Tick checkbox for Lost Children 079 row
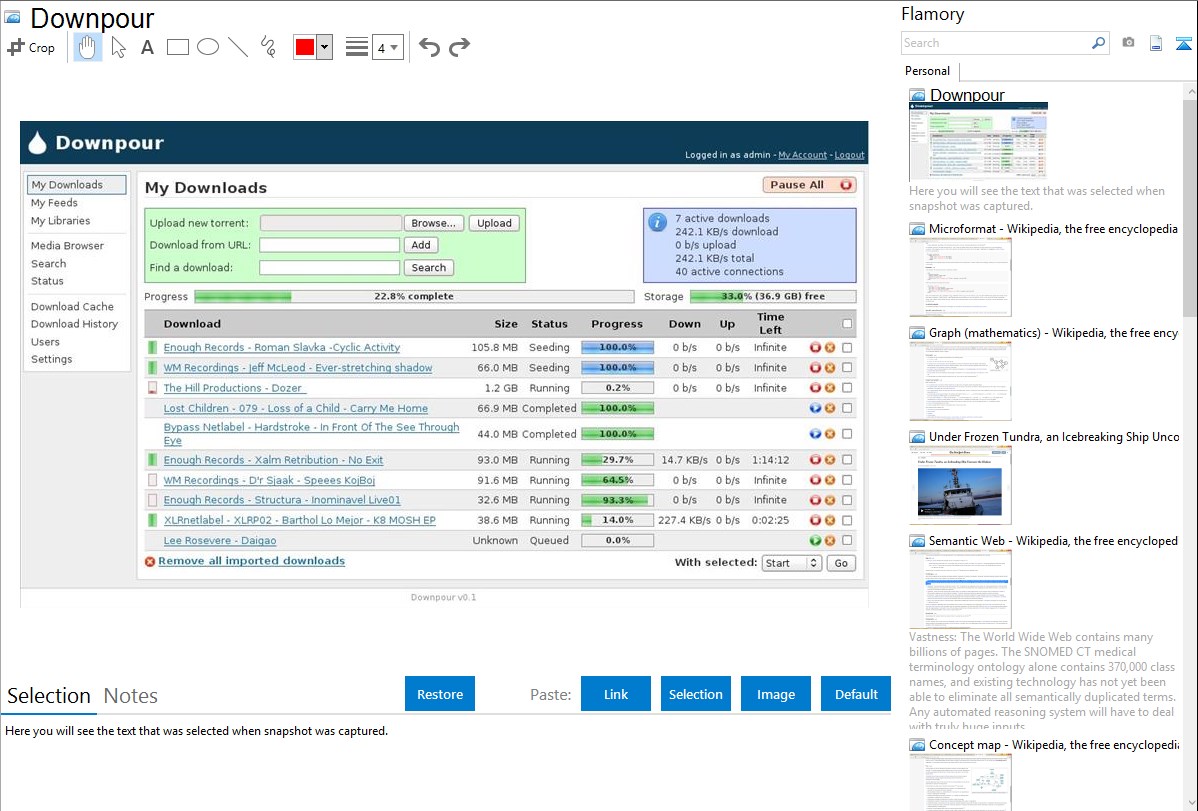This screenshot has width=1198, height=811. (847, 408)
